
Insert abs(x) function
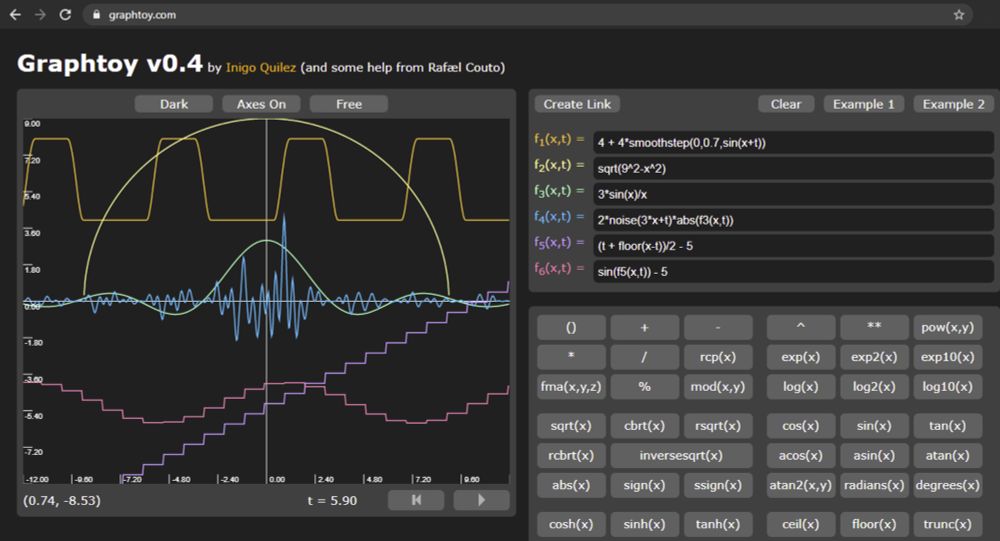pyautogui.click(x=571, y=485)
